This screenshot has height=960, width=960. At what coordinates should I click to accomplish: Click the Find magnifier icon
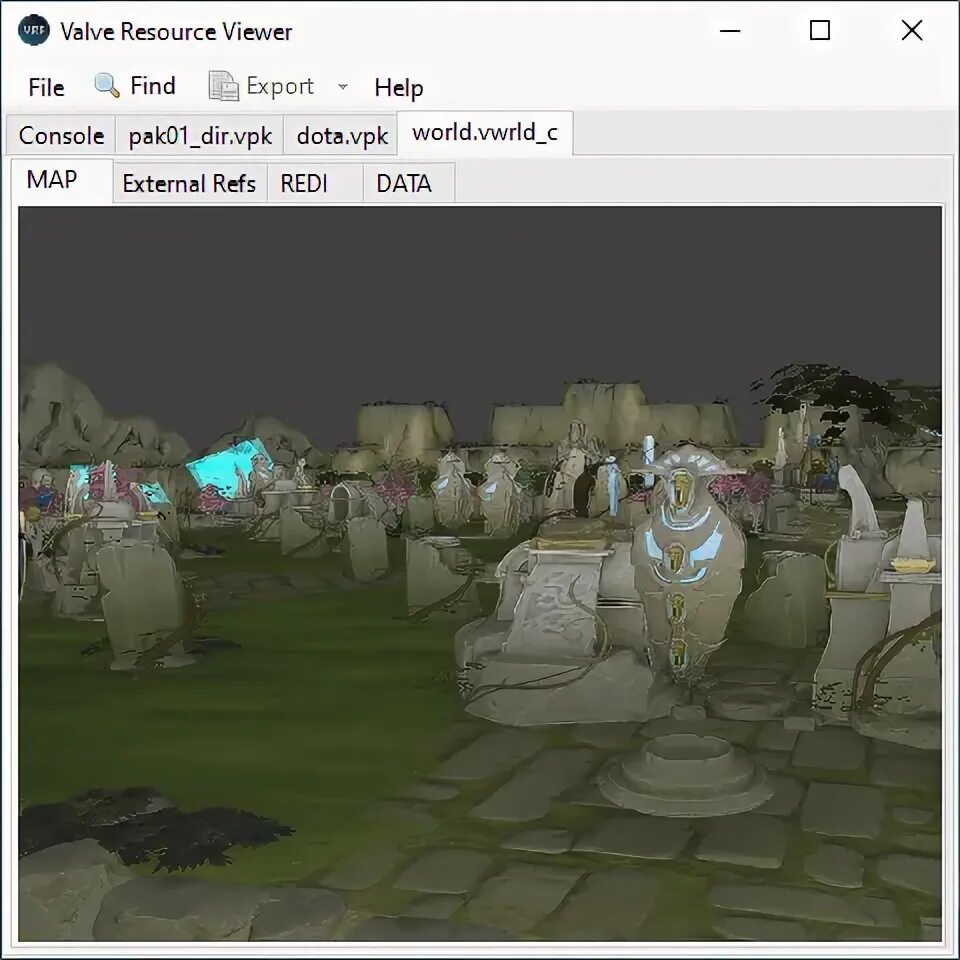coord(107,86)
